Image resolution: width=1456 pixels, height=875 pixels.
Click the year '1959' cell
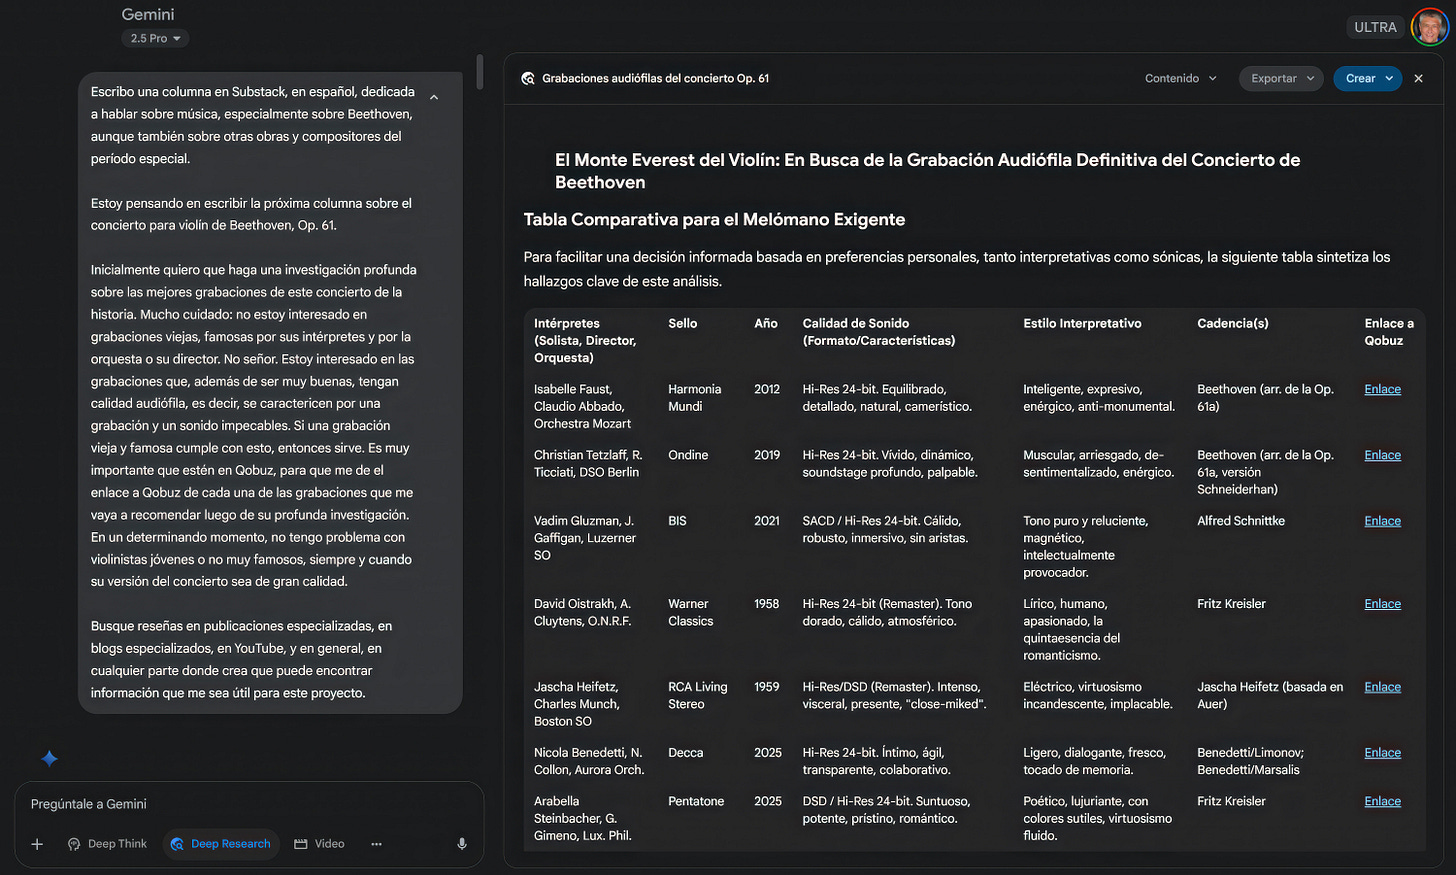point(766,687)
